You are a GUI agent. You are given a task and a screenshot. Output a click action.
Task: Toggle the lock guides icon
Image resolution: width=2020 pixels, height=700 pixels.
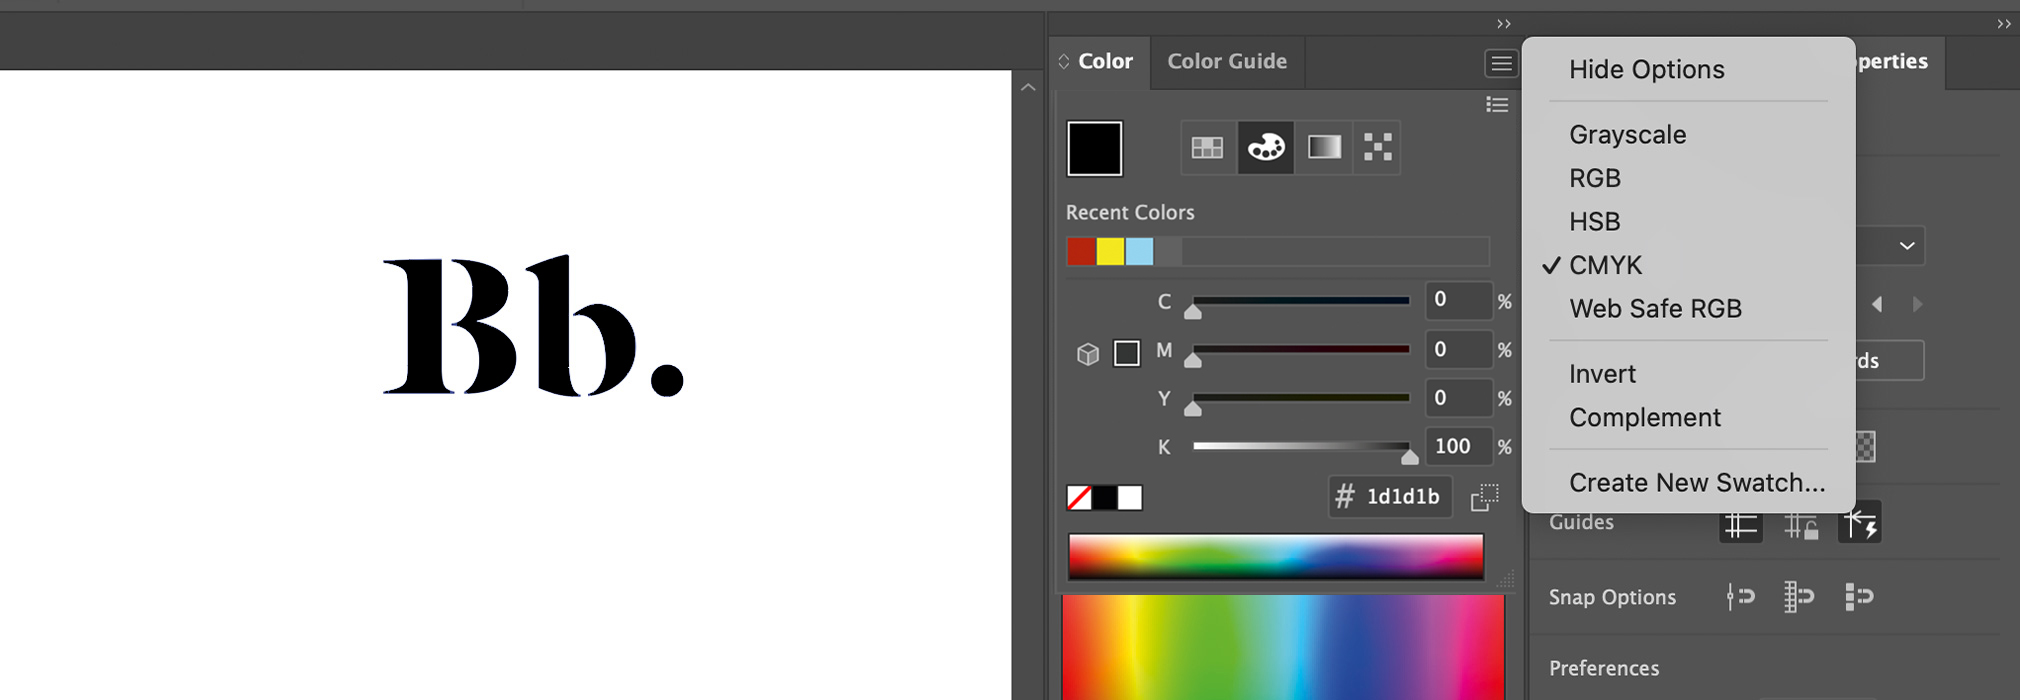click(x=1800, y=524)
